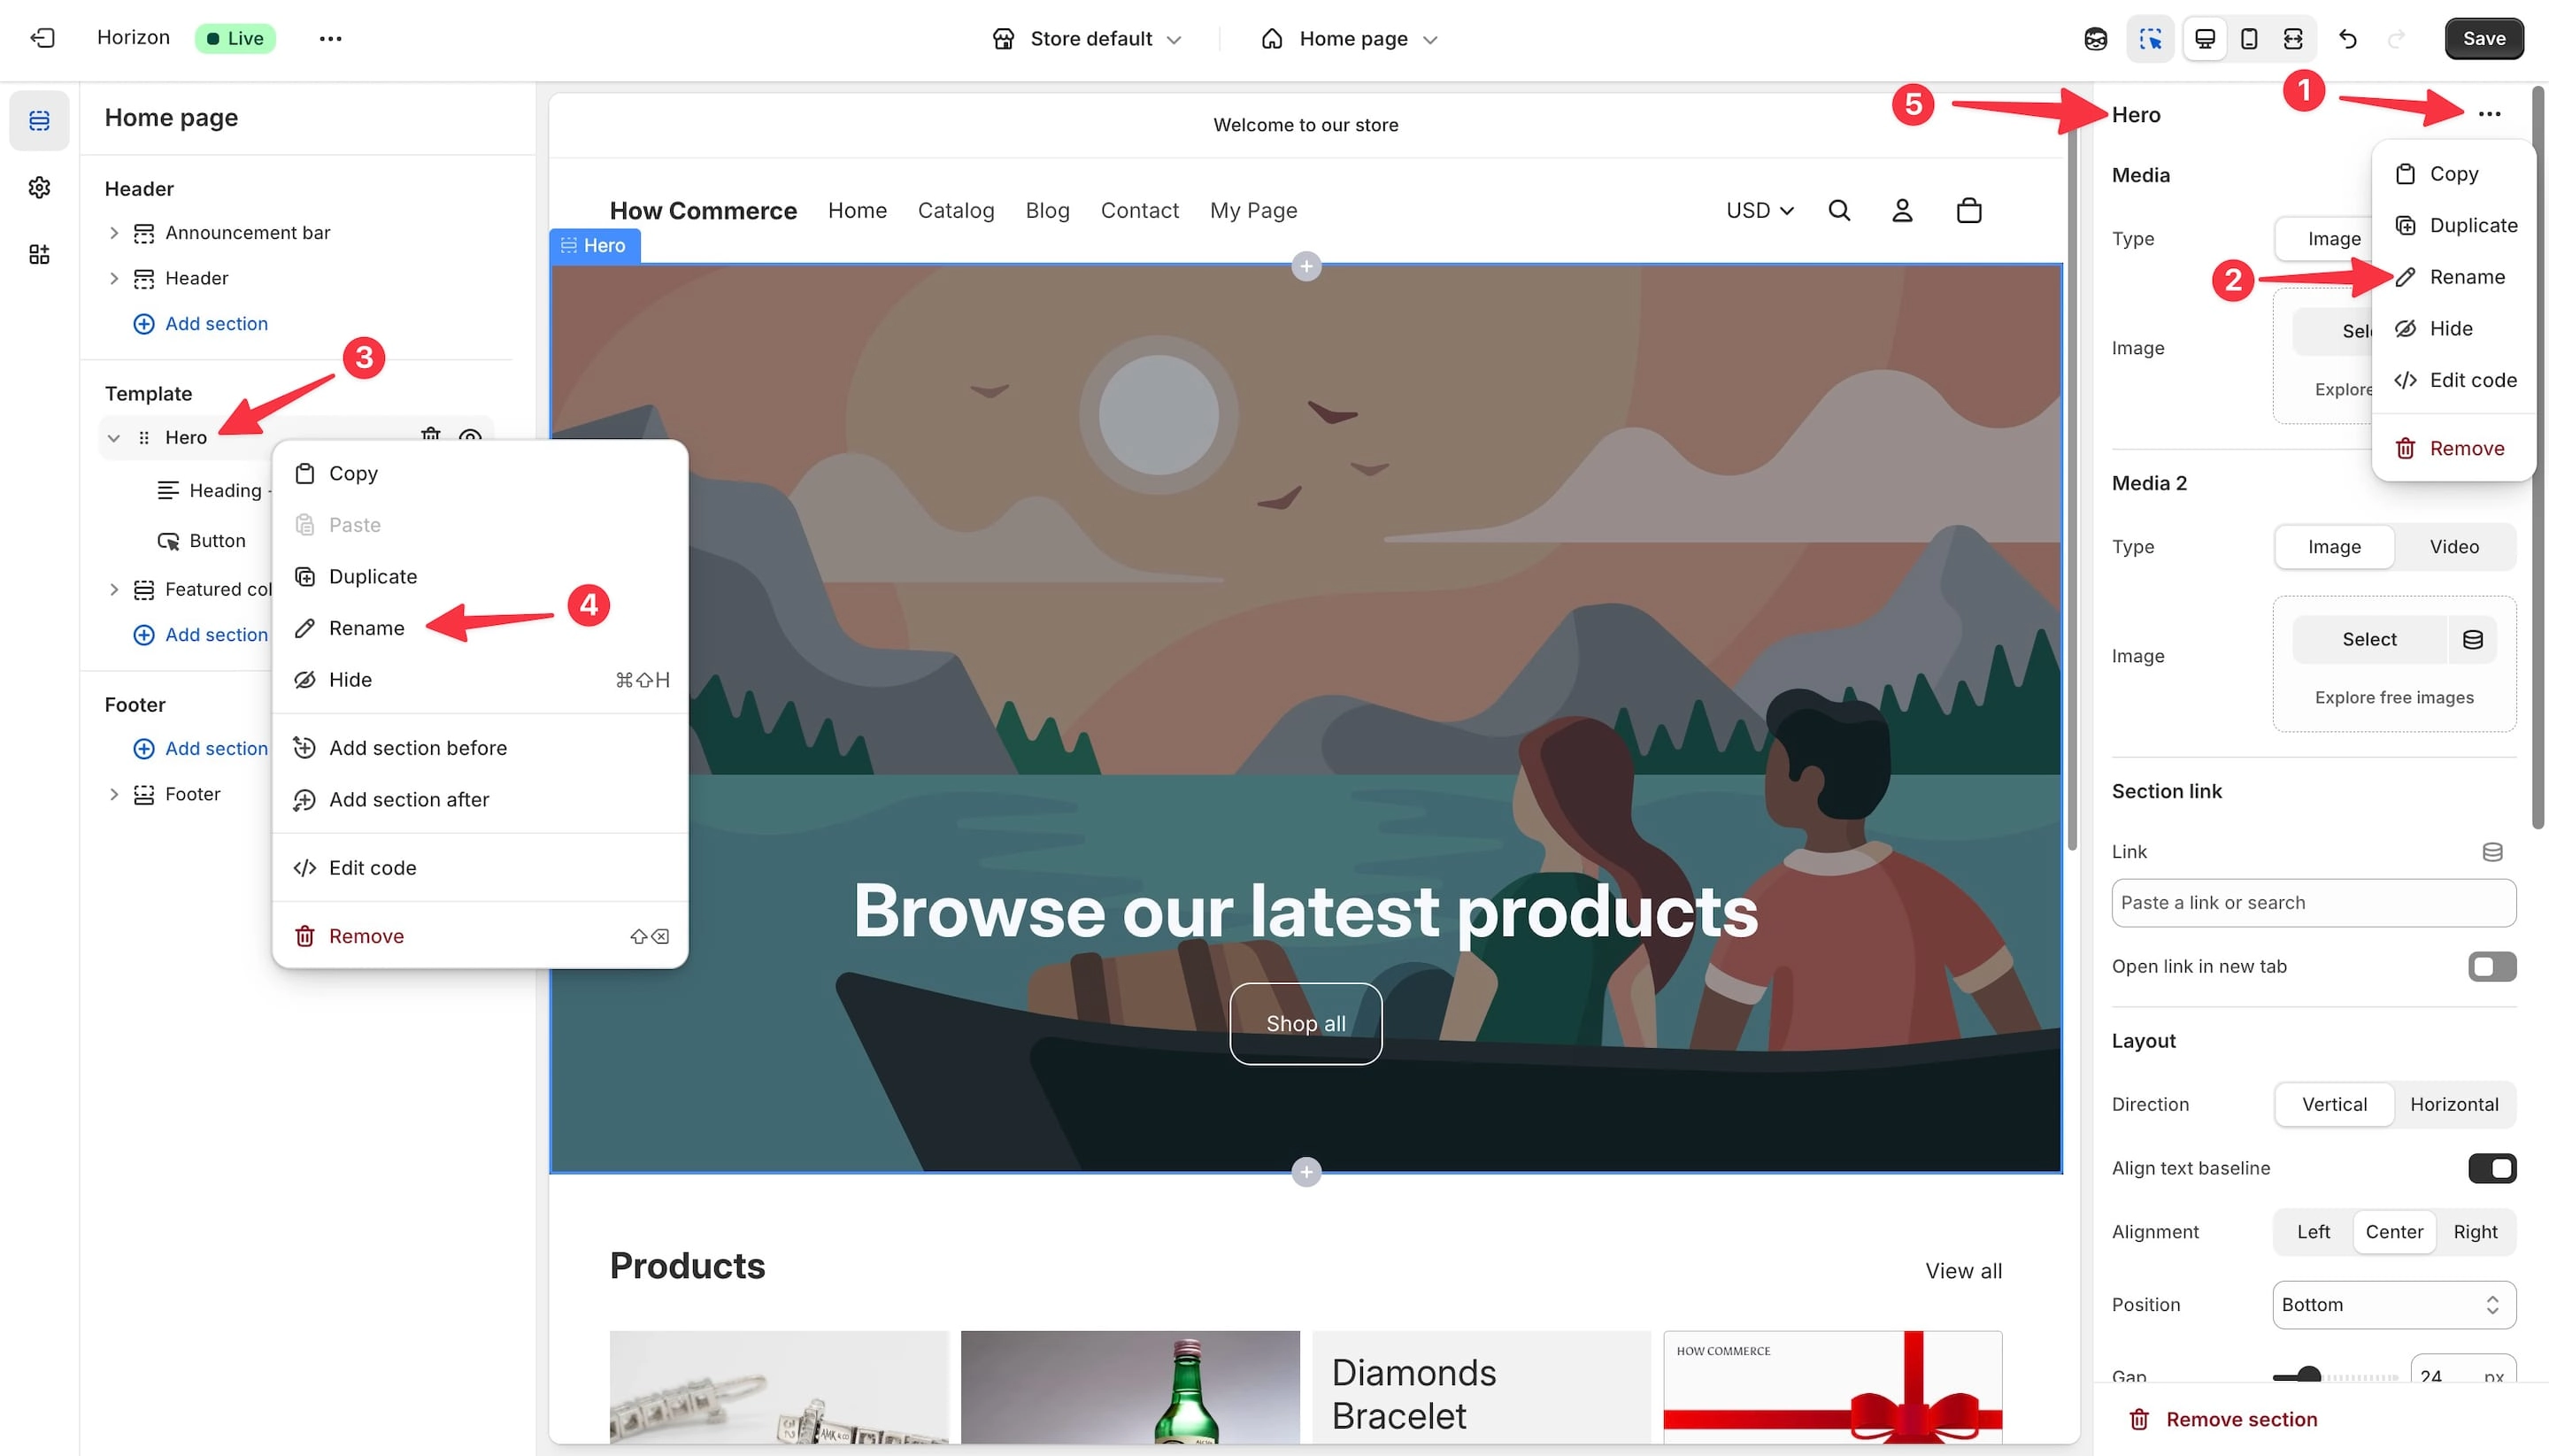The height and width of the screenshot is (1456, 2549).
Task: Choose Add section after
Action: tap(479, 799)
